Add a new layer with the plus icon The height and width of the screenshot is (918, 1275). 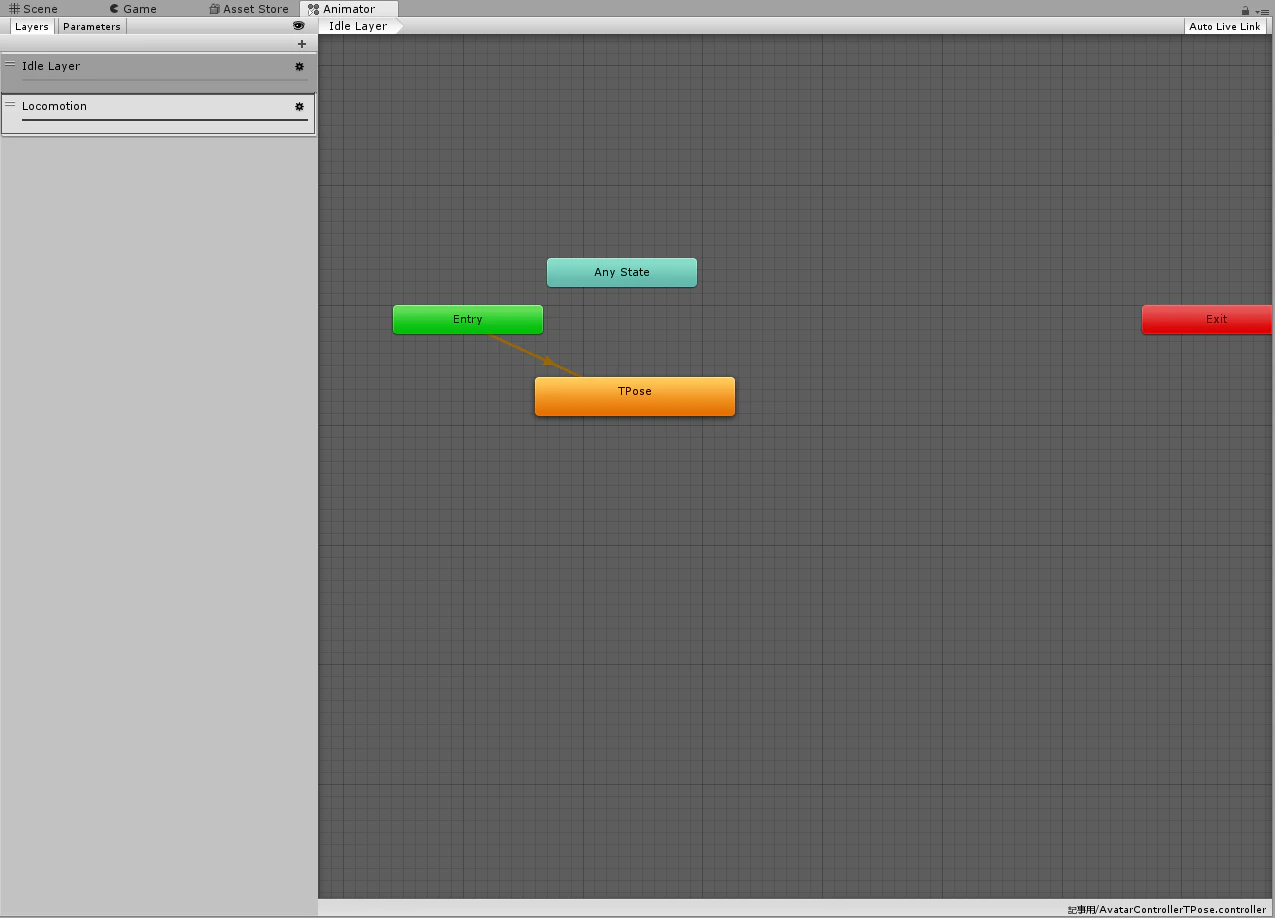(x=302, y=44)
